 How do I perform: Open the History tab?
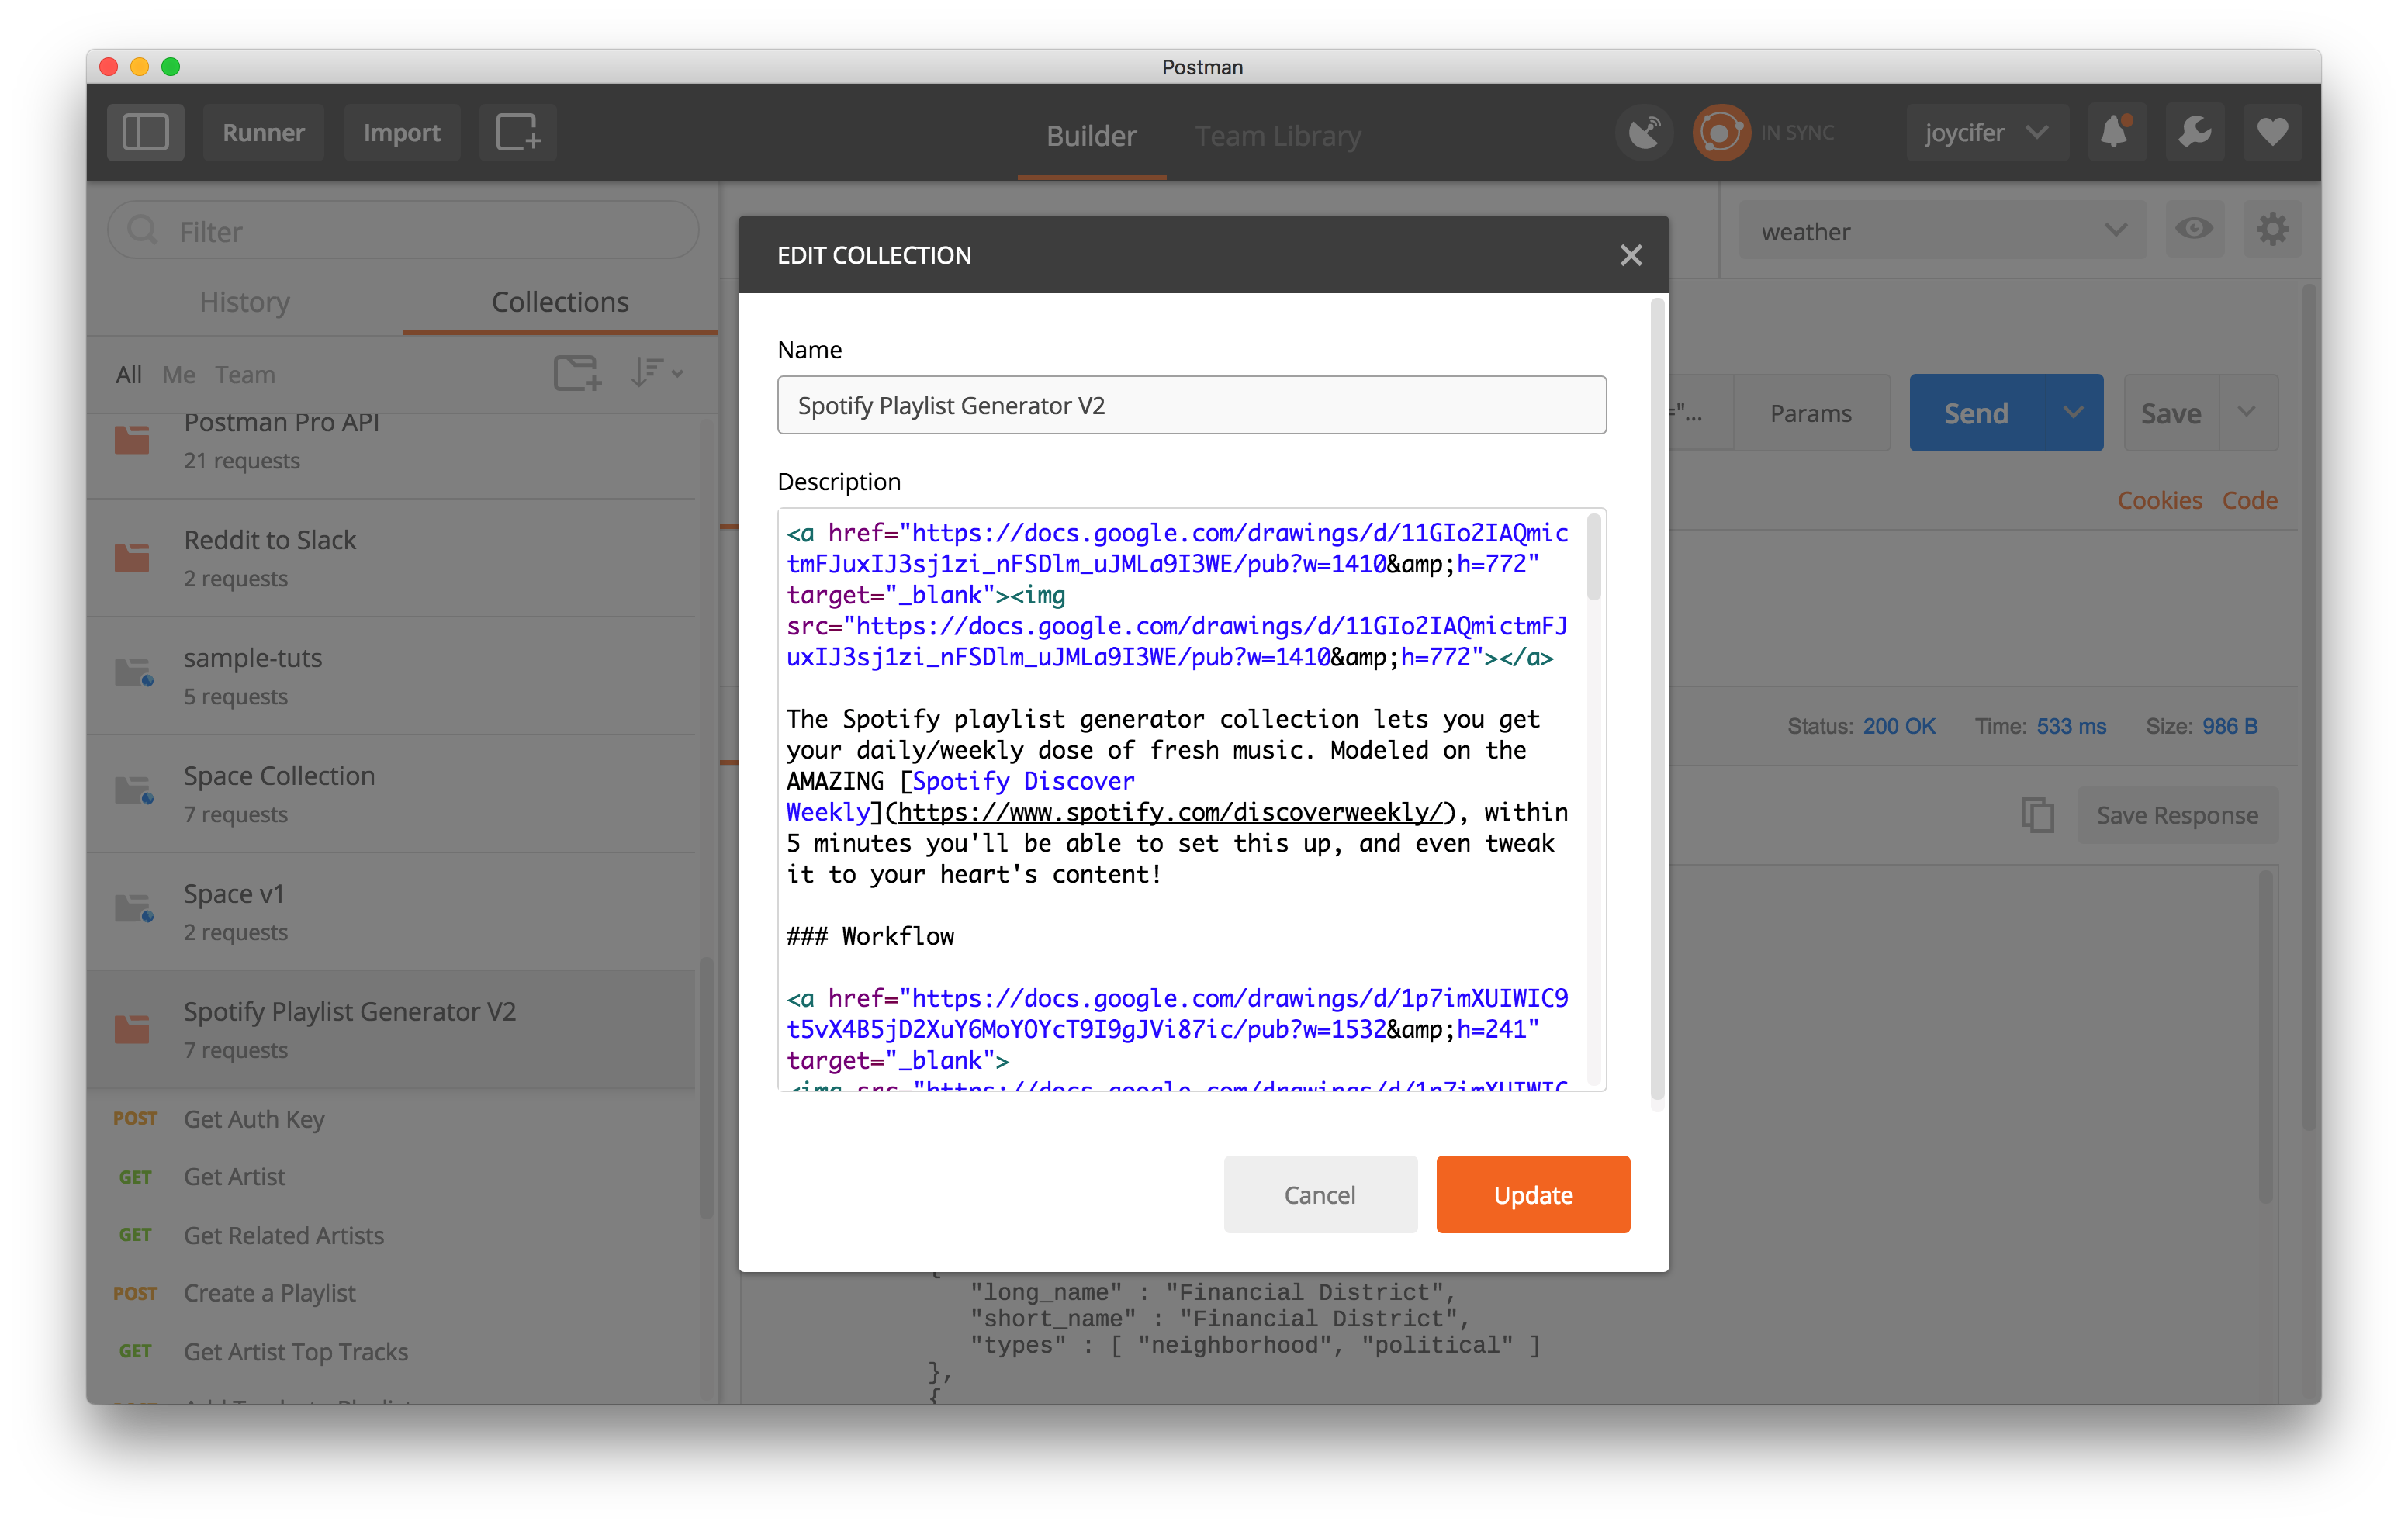pos(245,302)
